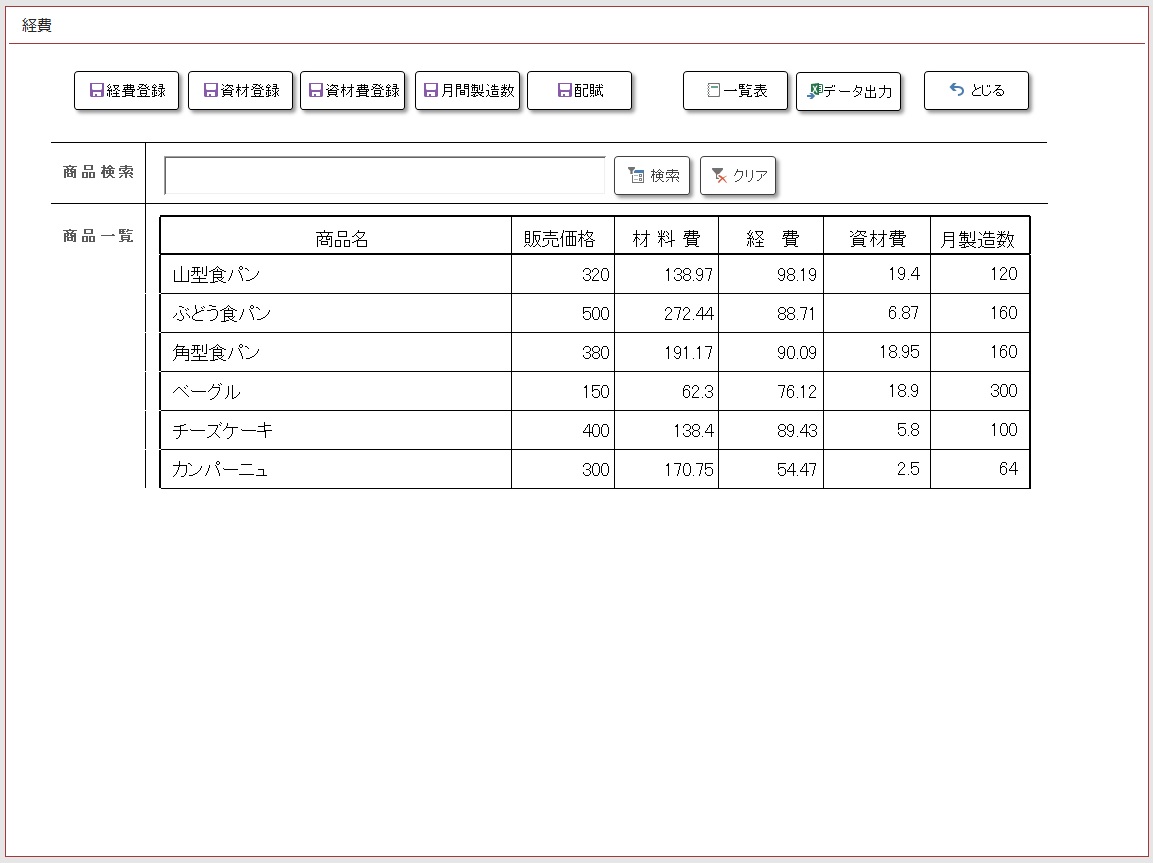Screen dimensions: 1153x863
Task: Click price cell 400 for チーズケーキ
Action: 563,430
